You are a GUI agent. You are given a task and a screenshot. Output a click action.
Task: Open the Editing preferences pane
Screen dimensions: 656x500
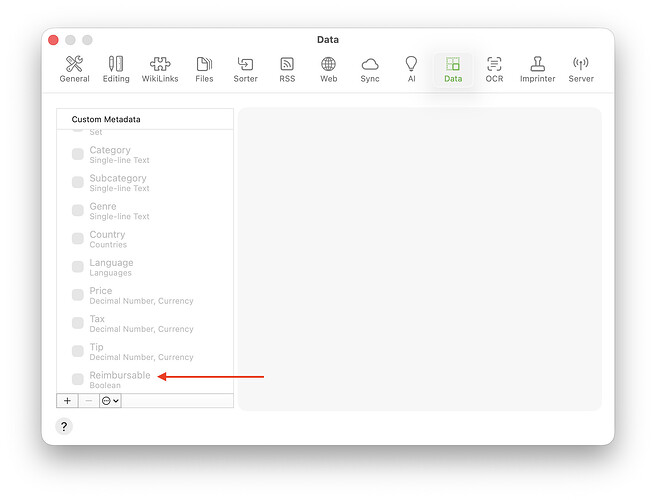click(x=116, y=69)
